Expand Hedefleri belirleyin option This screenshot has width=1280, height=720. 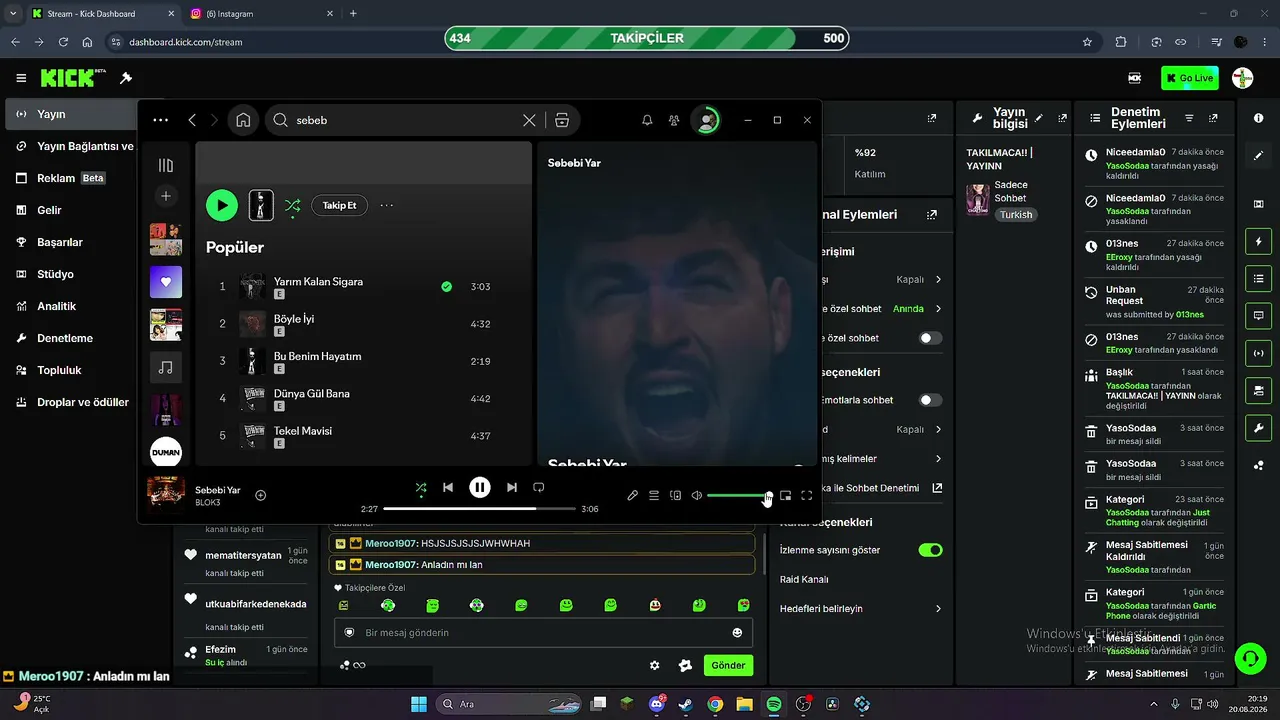938,608
